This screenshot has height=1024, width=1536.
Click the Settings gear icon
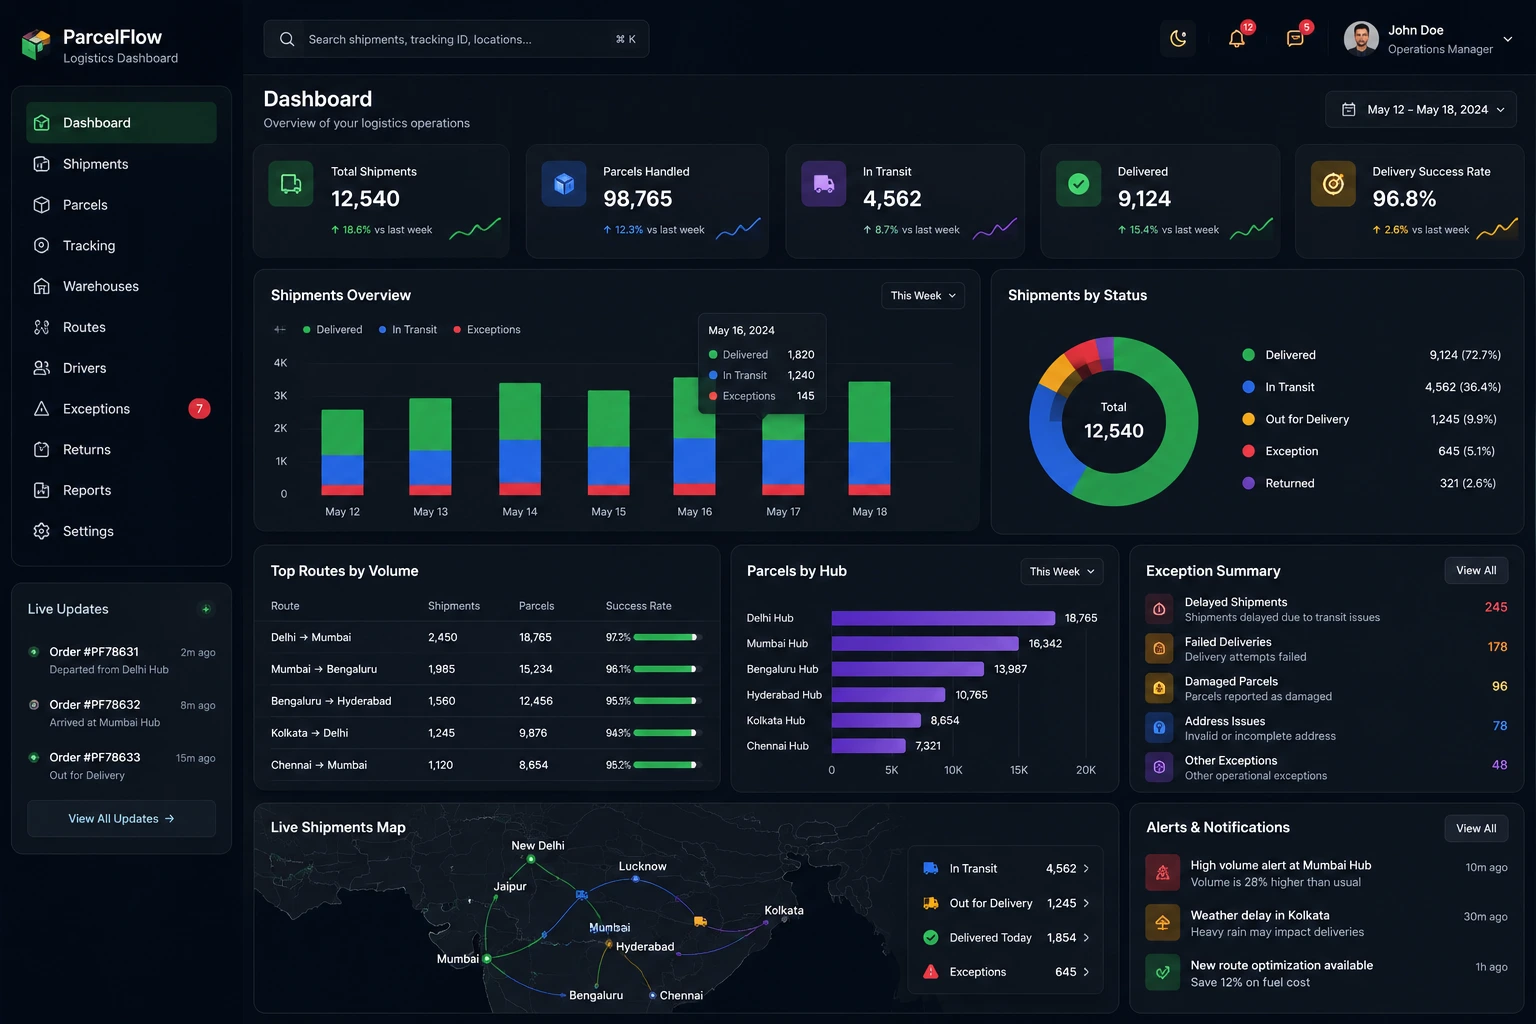tap(41, 531)
